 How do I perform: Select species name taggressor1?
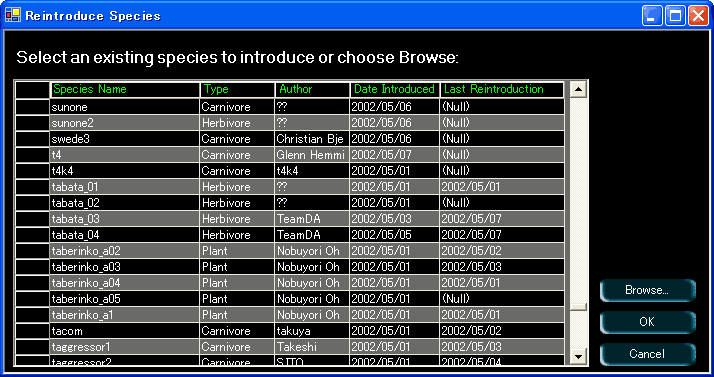coord(125,347)
